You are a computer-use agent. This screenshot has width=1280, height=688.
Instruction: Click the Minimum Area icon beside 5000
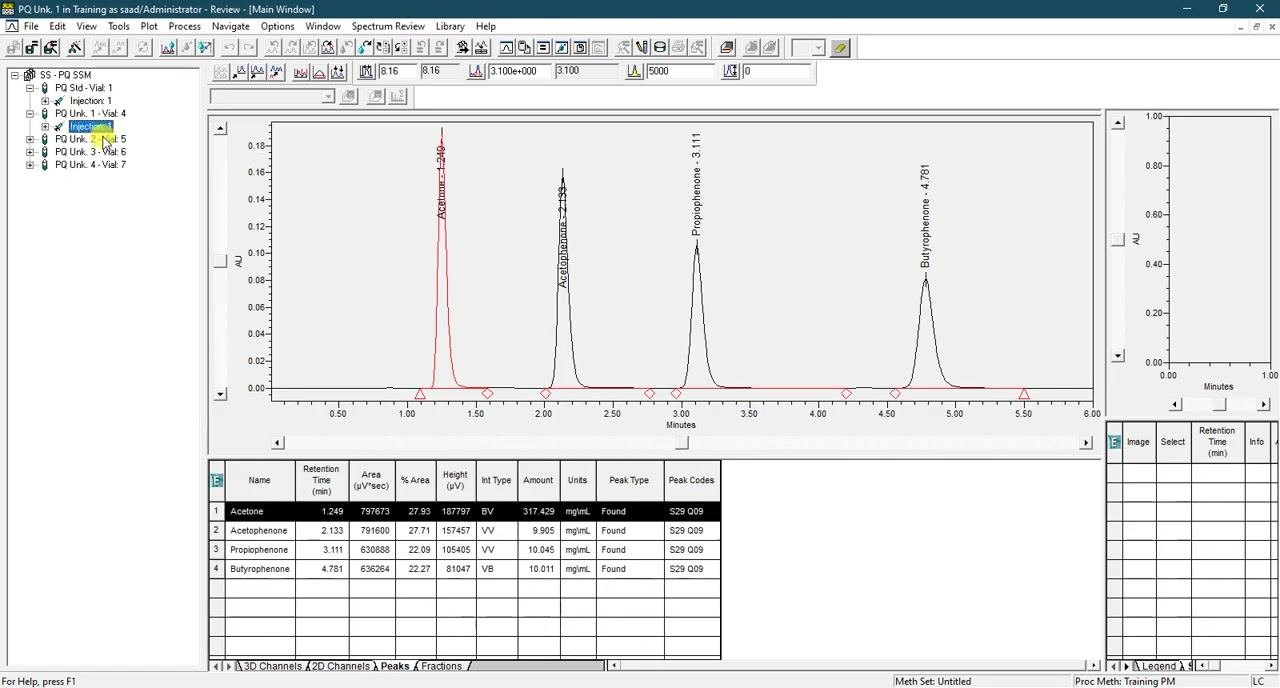click(x=634, y=71)
